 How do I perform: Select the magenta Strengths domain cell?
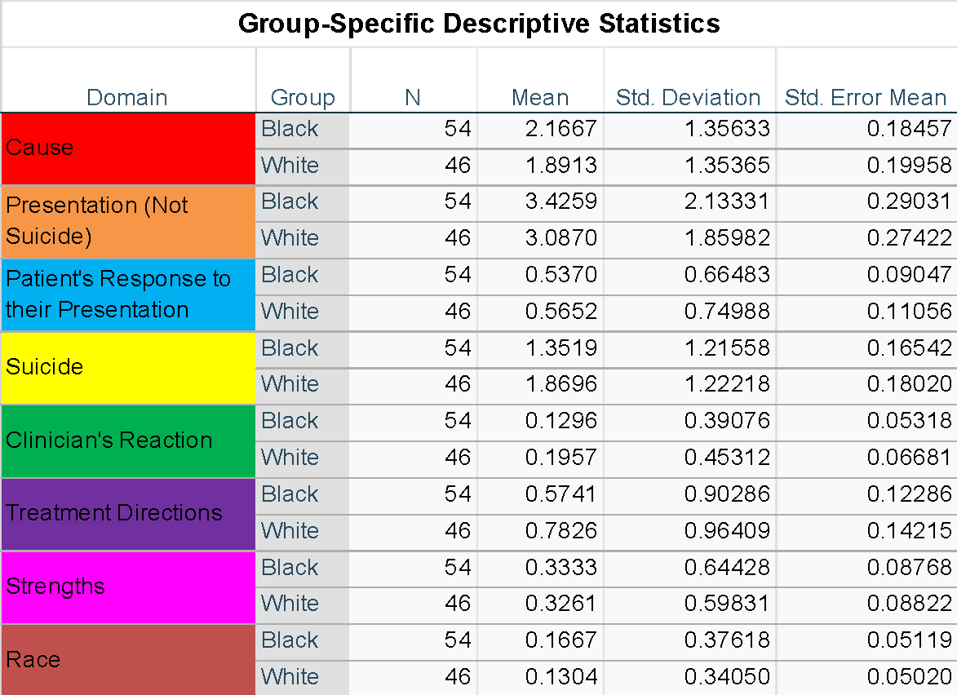pos(128,586)
